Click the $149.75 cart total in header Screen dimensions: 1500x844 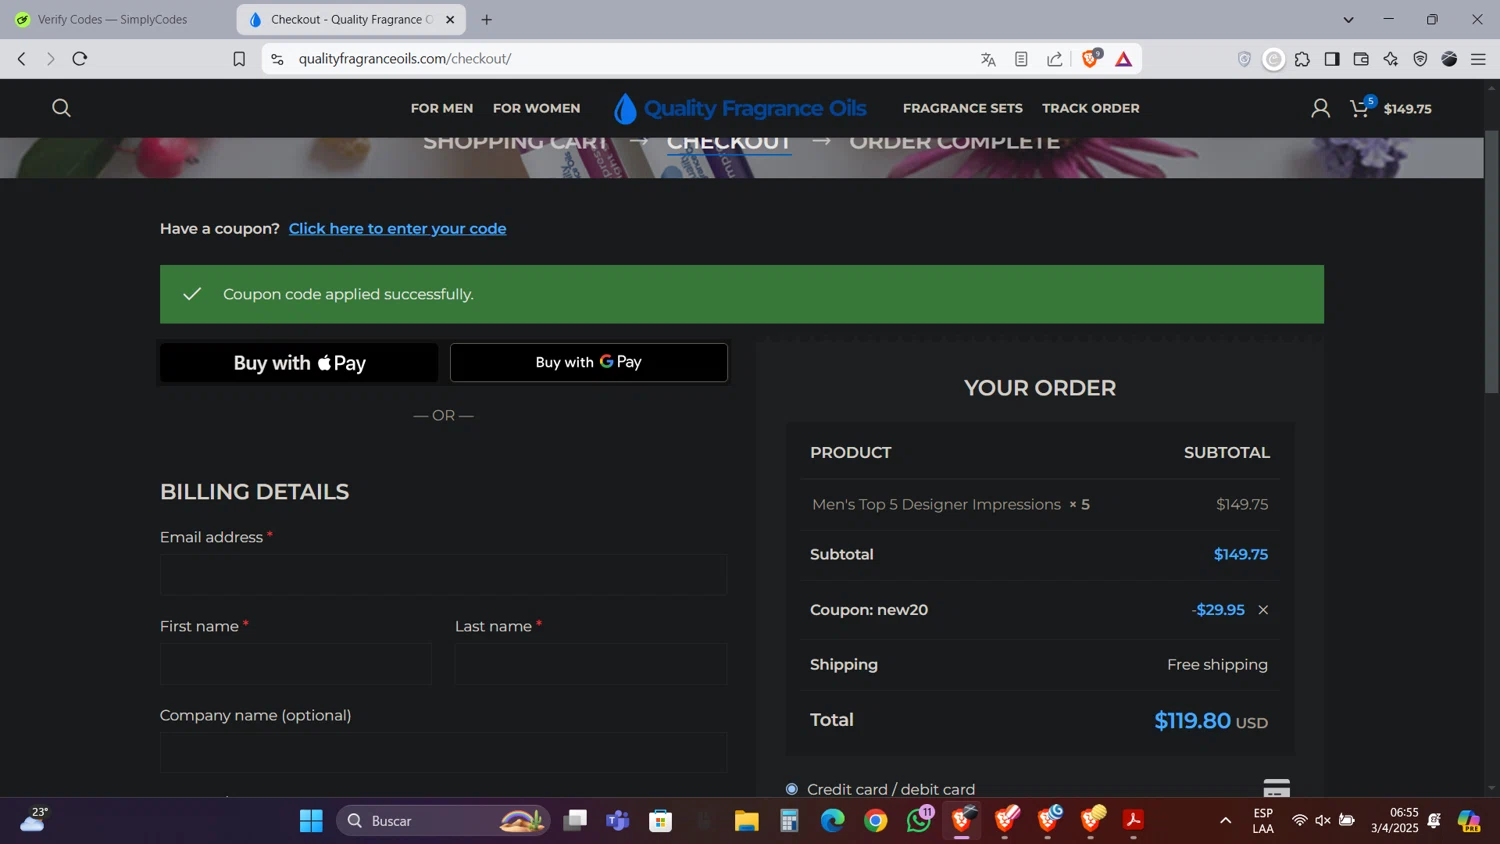tap(1408, 109)
